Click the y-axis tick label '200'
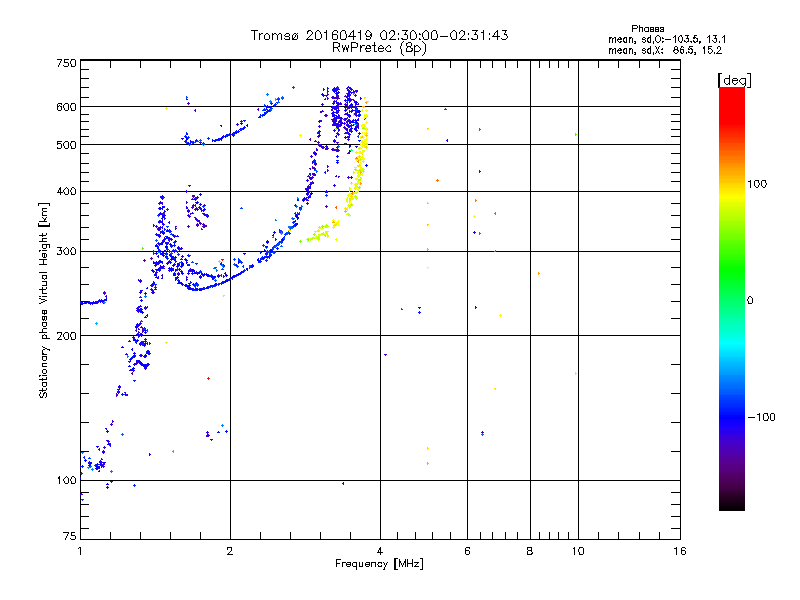This screenshot has width=800, height=600. [66, 336]
